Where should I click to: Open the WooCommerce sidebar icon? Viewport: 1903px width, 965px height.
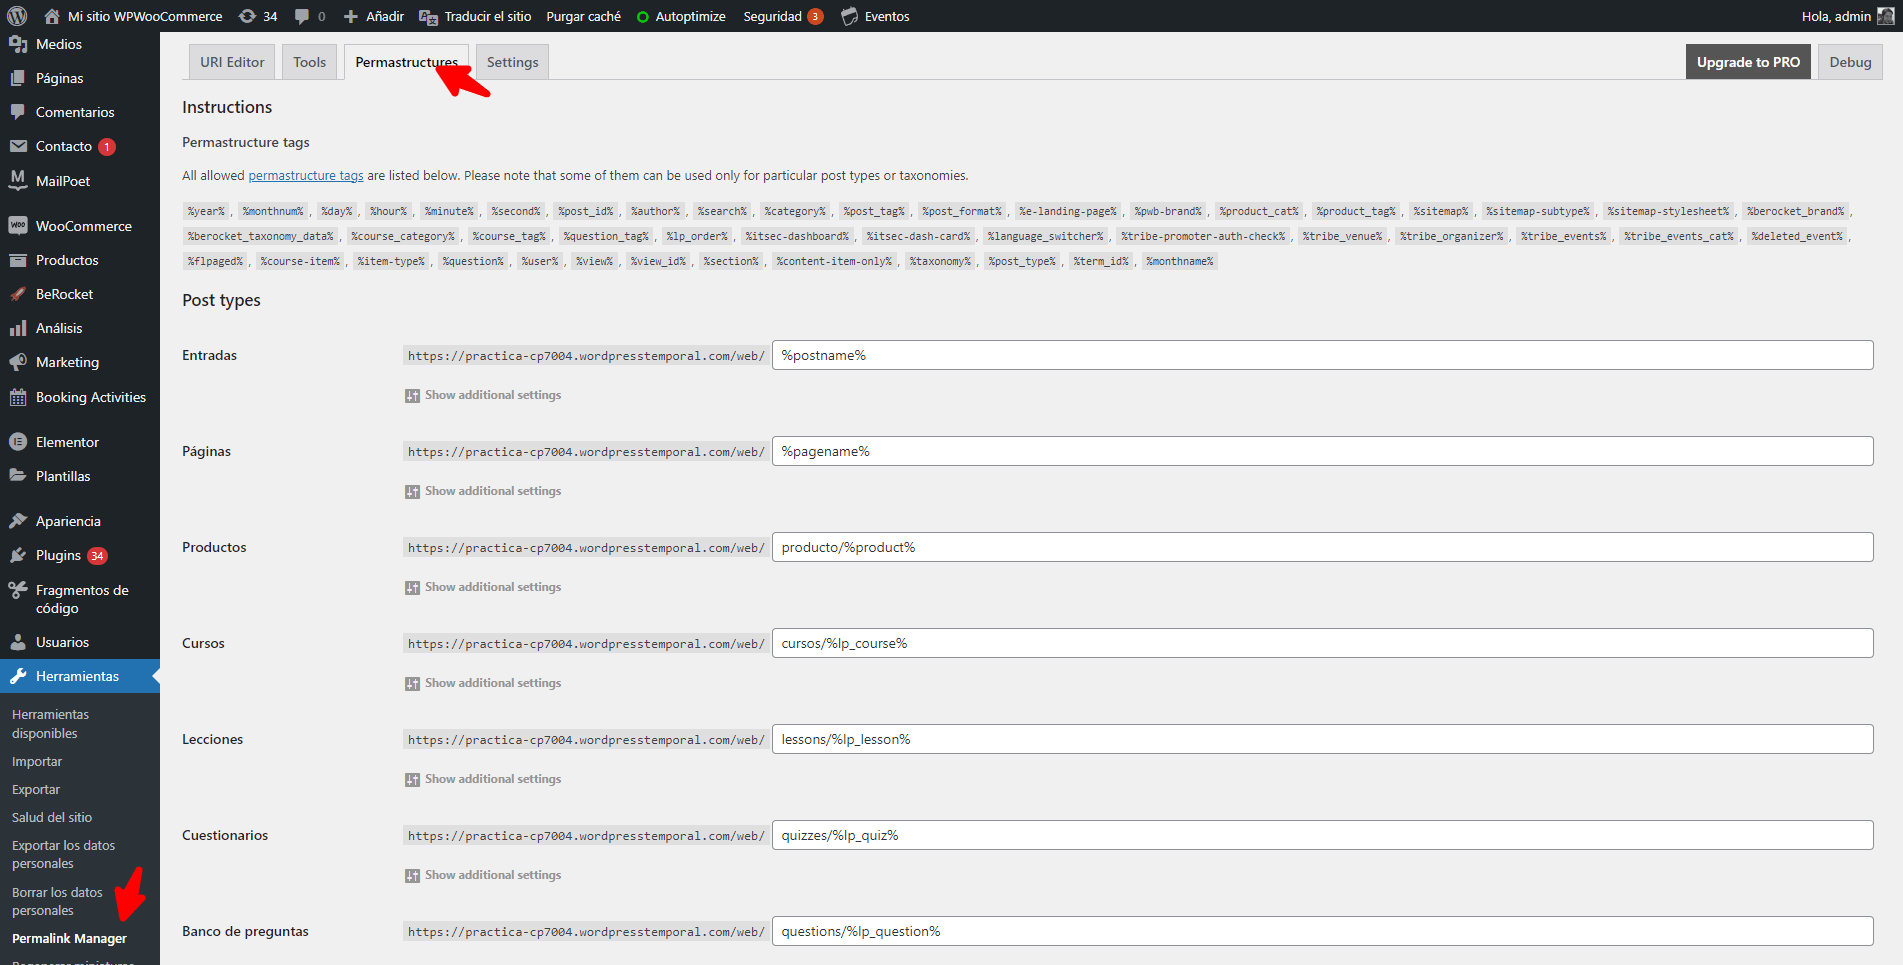click(18, 226)
